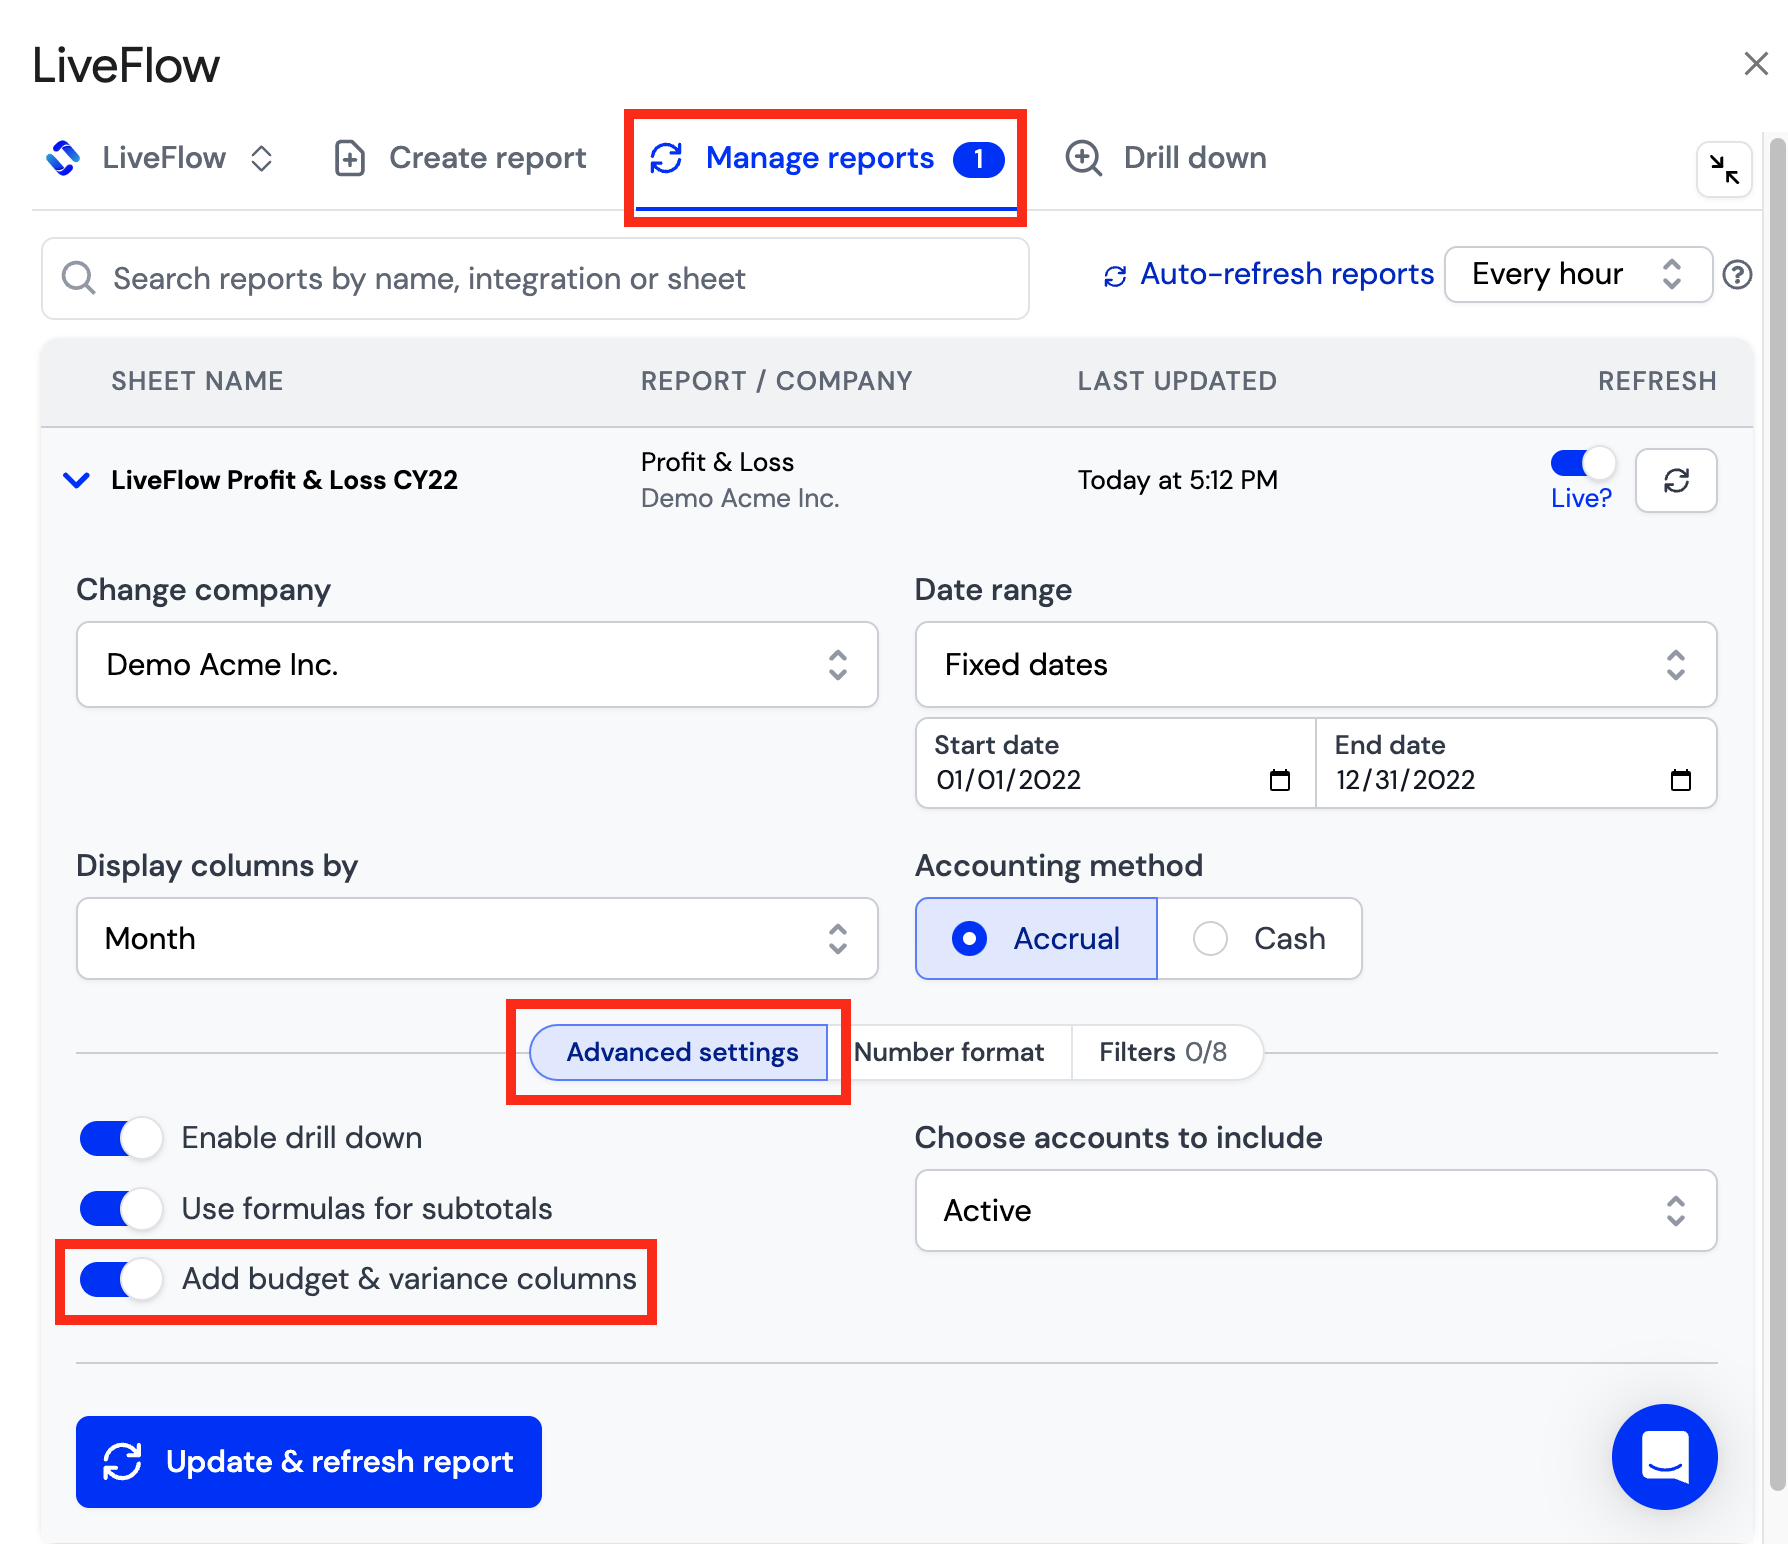1788x1544 pixels.
Task: Click the REFRESH column header
Action: tap(1657, 381)
